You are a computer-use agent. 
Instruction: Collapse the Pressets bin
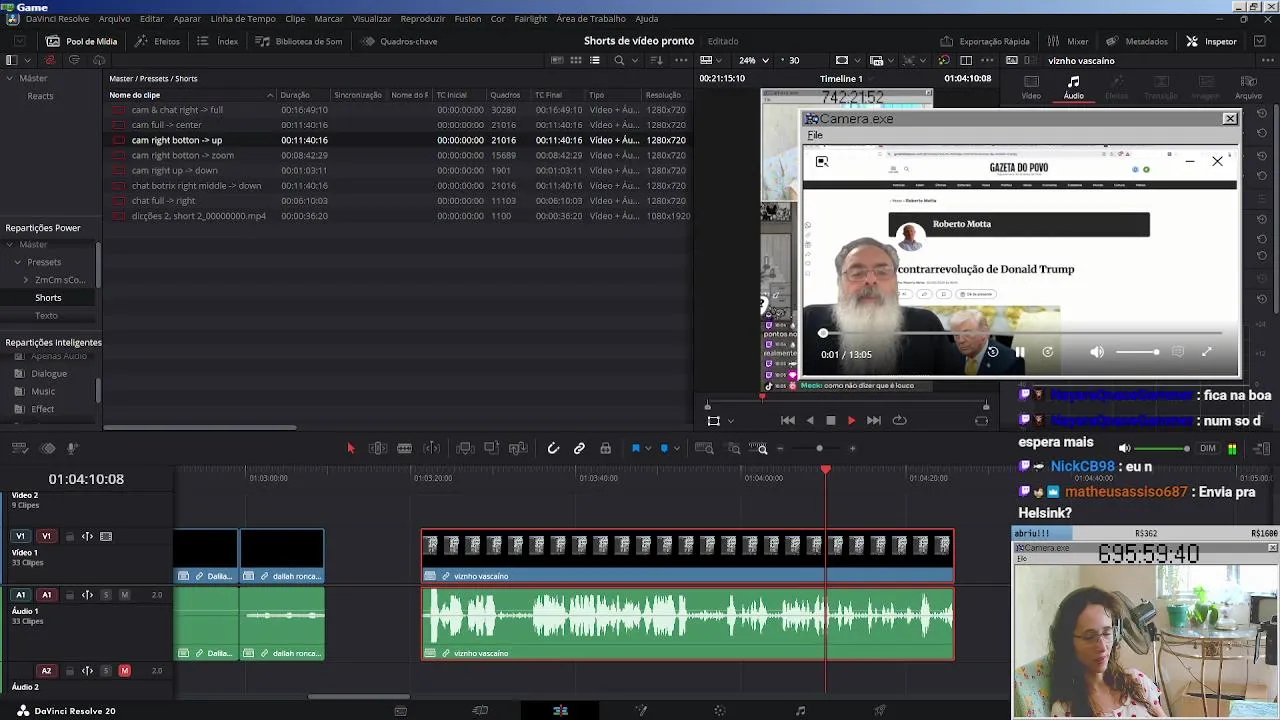pyautogui.click(x=17, y=262)
